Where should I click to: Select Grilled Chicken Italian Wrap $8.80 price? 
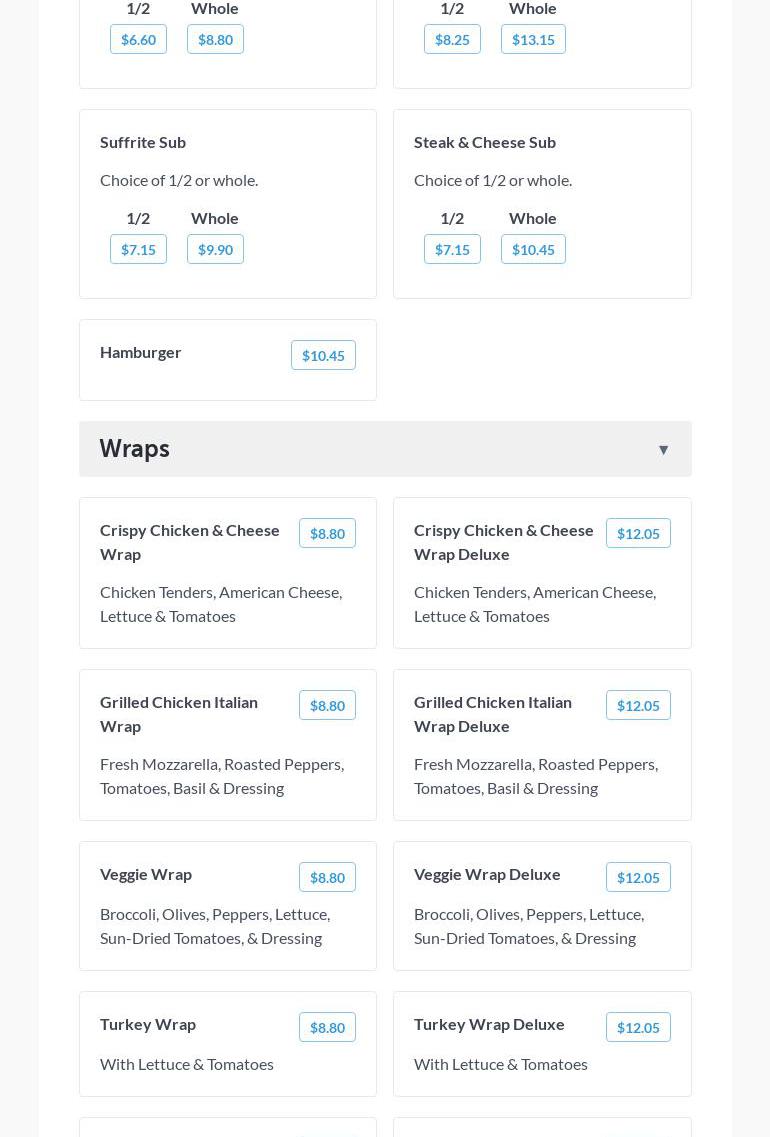(x=327, y=705)
